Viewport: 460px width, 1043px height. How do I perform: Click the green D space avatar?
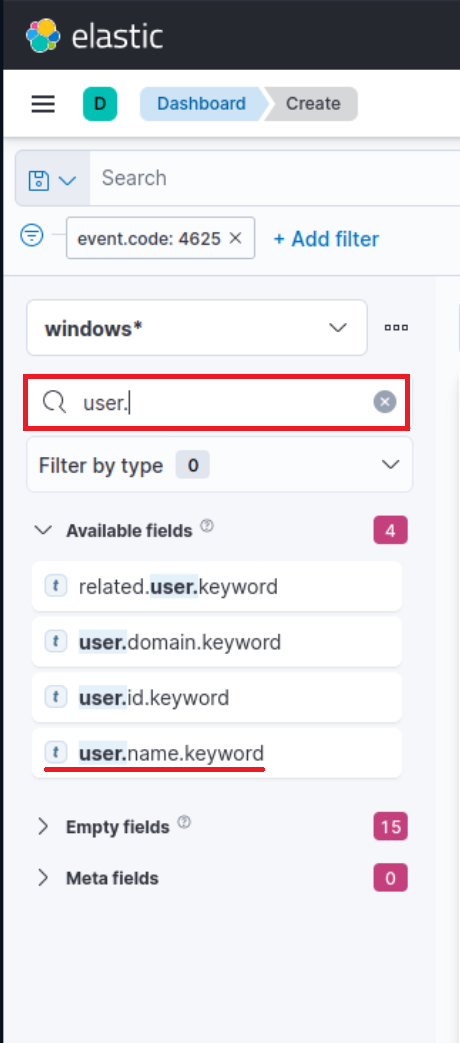(100, 104)
